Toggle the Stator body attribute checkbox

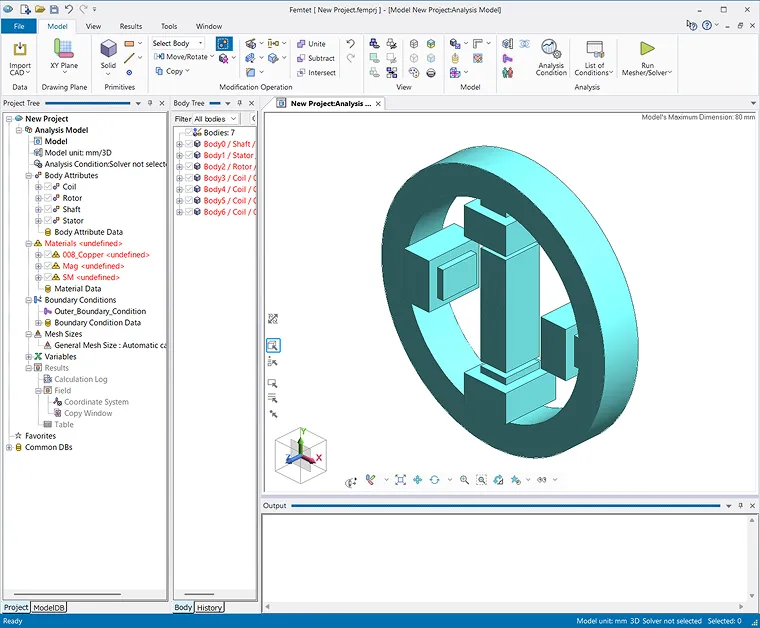48,220
